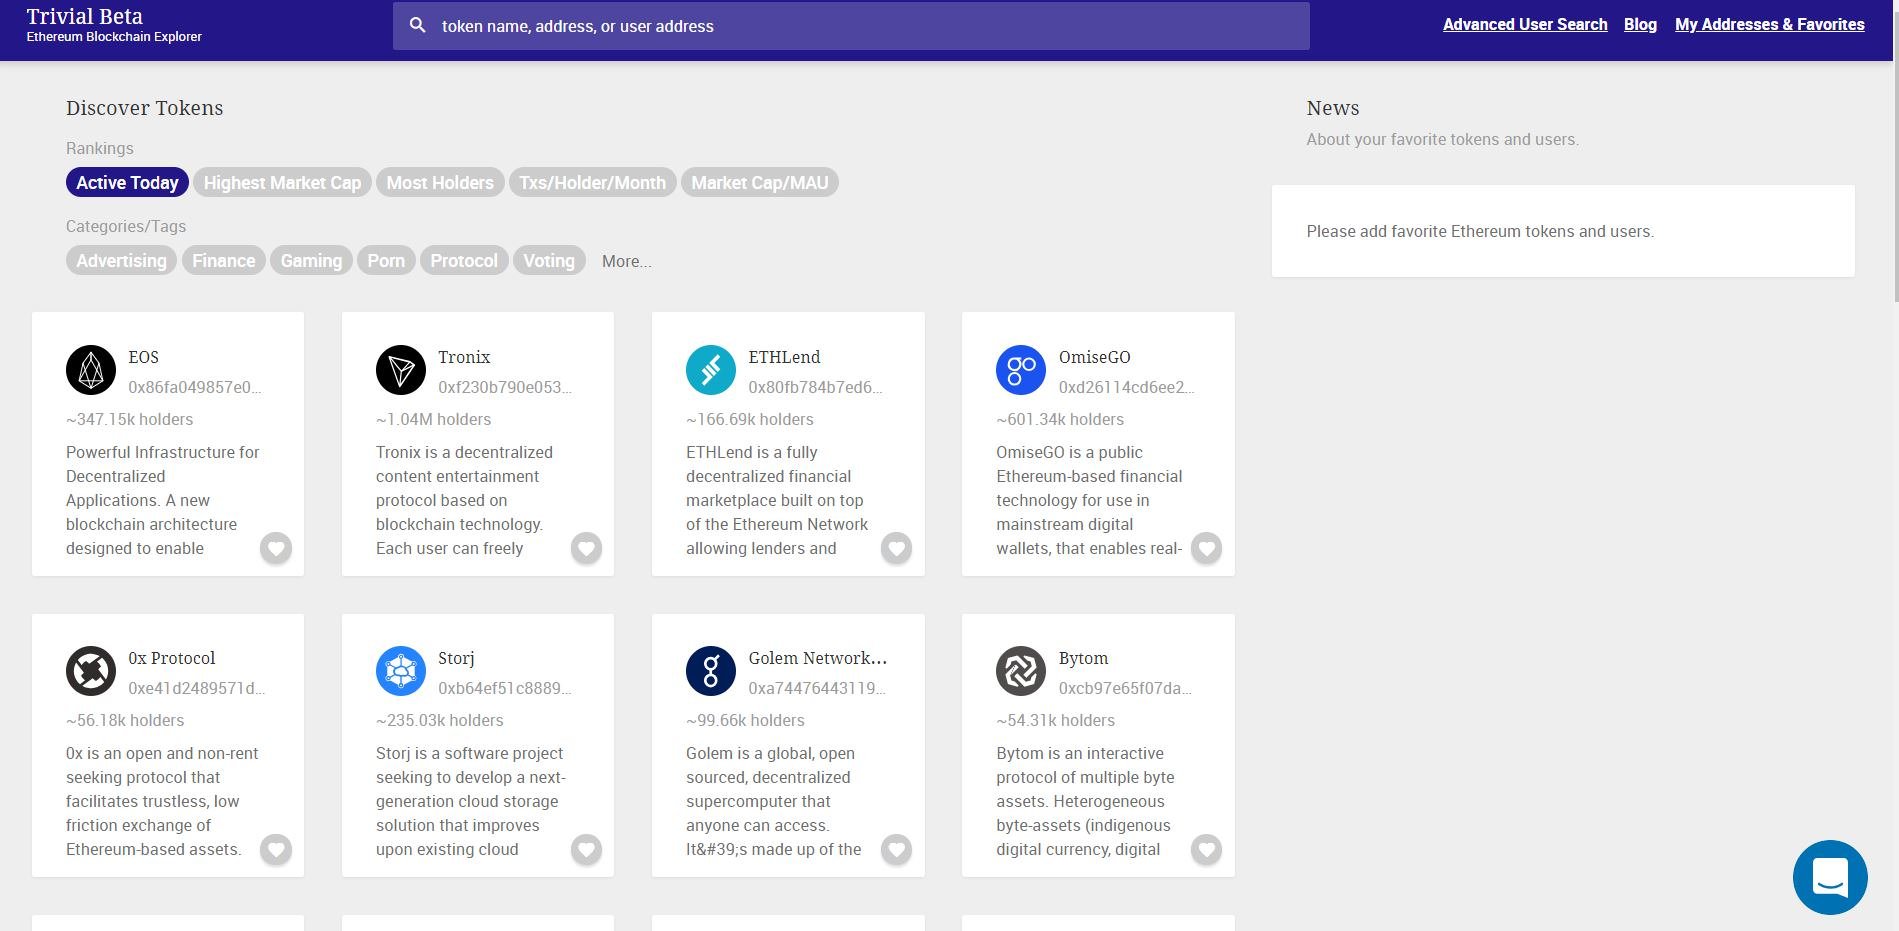This screenshot has width=1899, height=931.
Task: Favorite the Bytom token with heart
Action: [1206, 849]
